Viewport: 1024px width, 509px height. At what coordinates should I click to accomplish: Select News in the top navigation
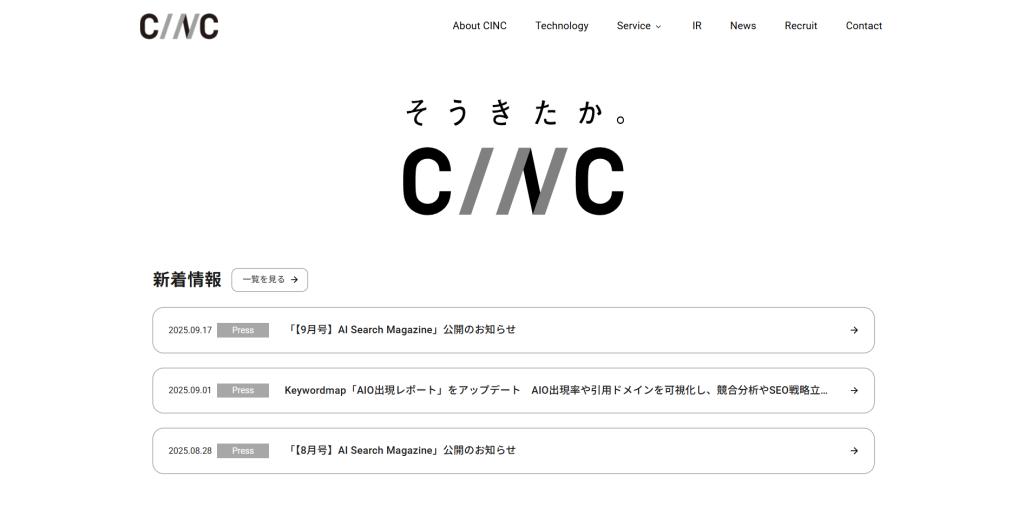pyautogui.click(x=742, y=26)
